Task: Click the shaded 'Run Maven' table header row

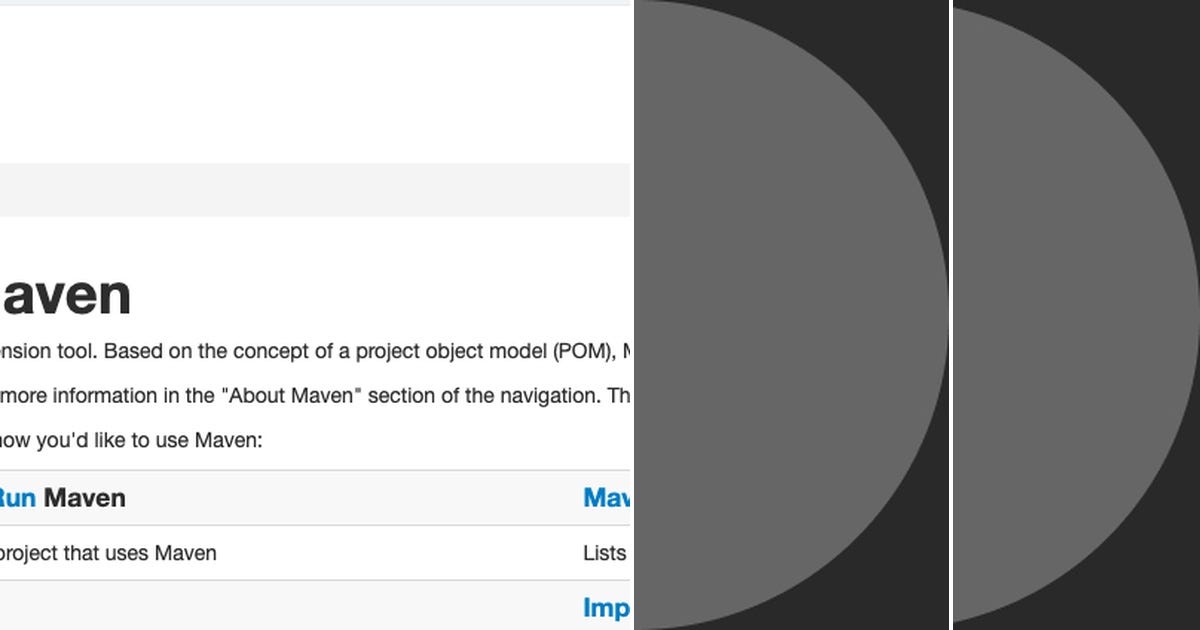Action: (x=300, y=497)
